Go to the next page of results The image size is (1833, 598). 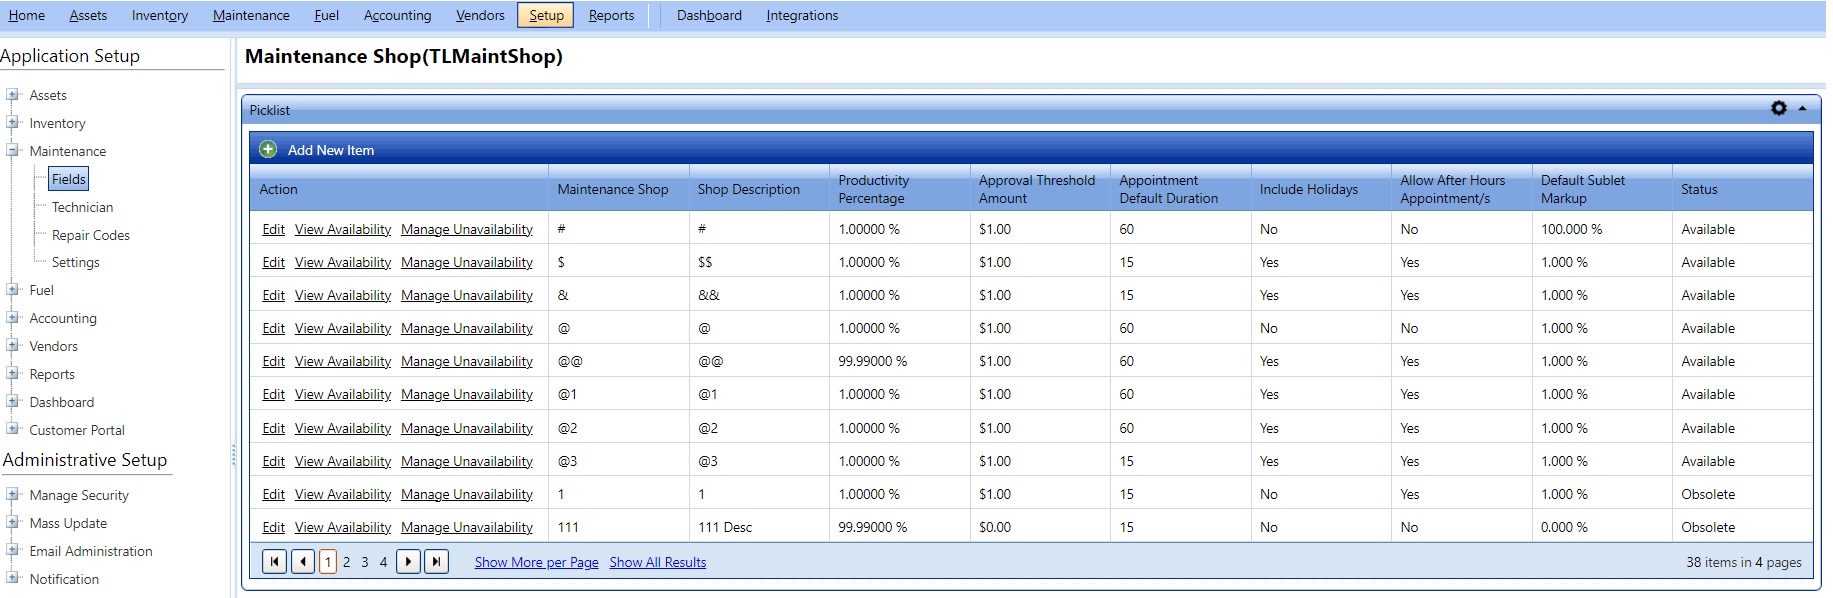[408, 562]
